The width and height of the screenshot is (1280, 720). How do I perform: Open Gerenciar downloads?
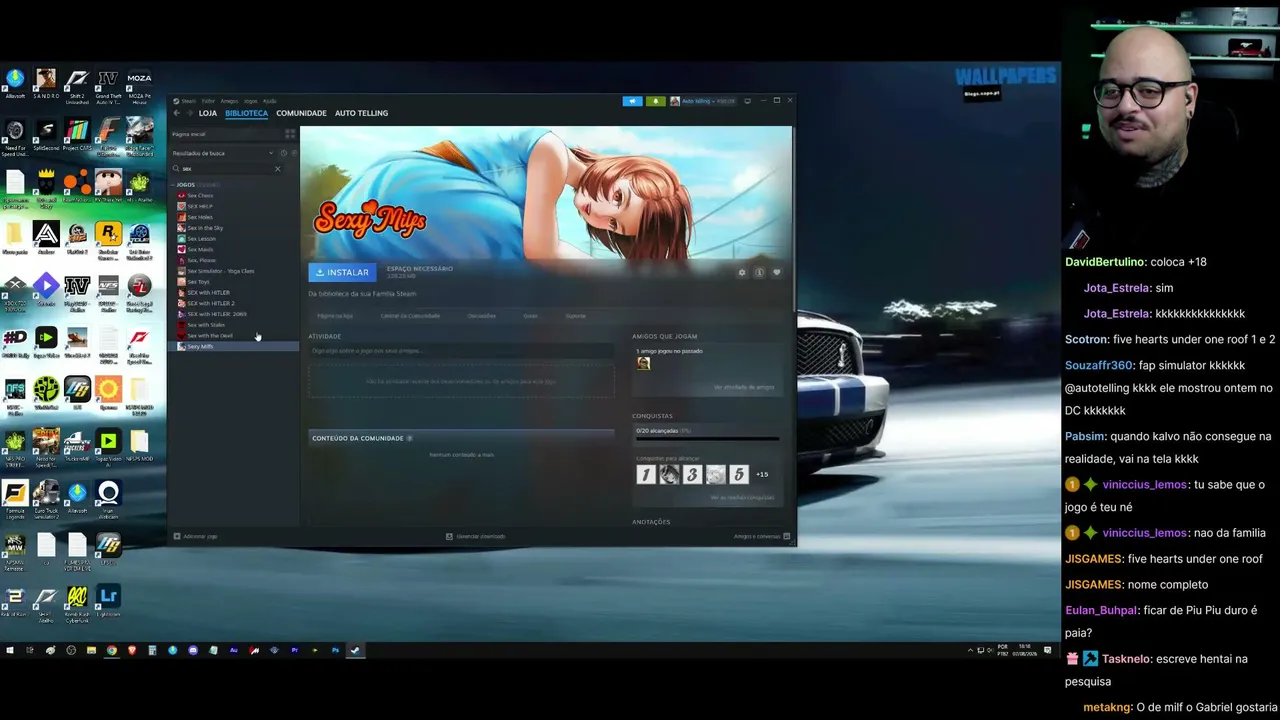tap(475, 536)
